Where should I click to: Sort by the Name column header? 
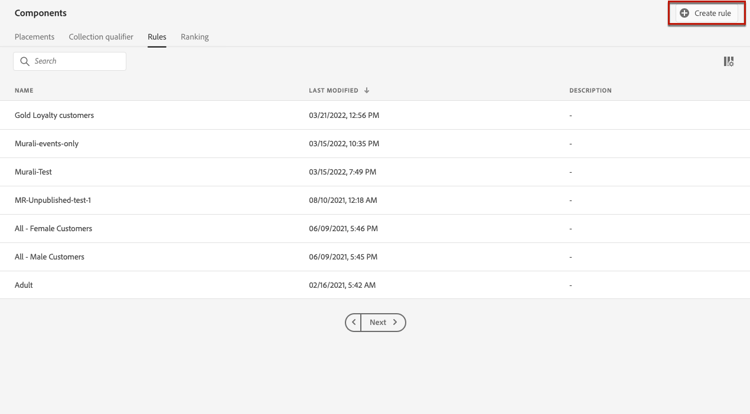click(x=24, y=90)
